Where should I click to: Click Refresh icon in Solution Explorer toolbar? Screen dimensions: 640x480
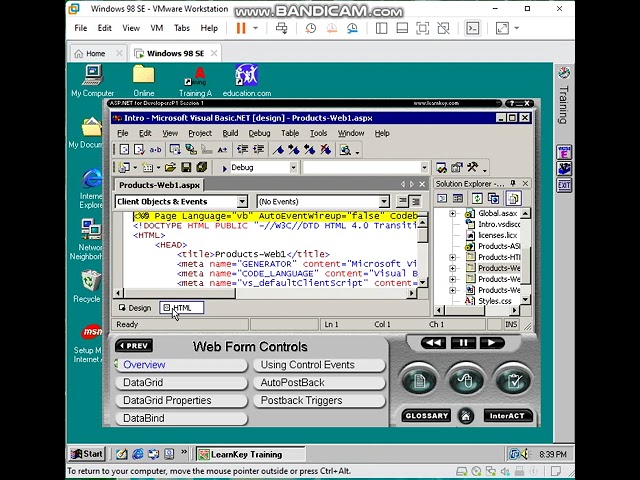(477, 199)
